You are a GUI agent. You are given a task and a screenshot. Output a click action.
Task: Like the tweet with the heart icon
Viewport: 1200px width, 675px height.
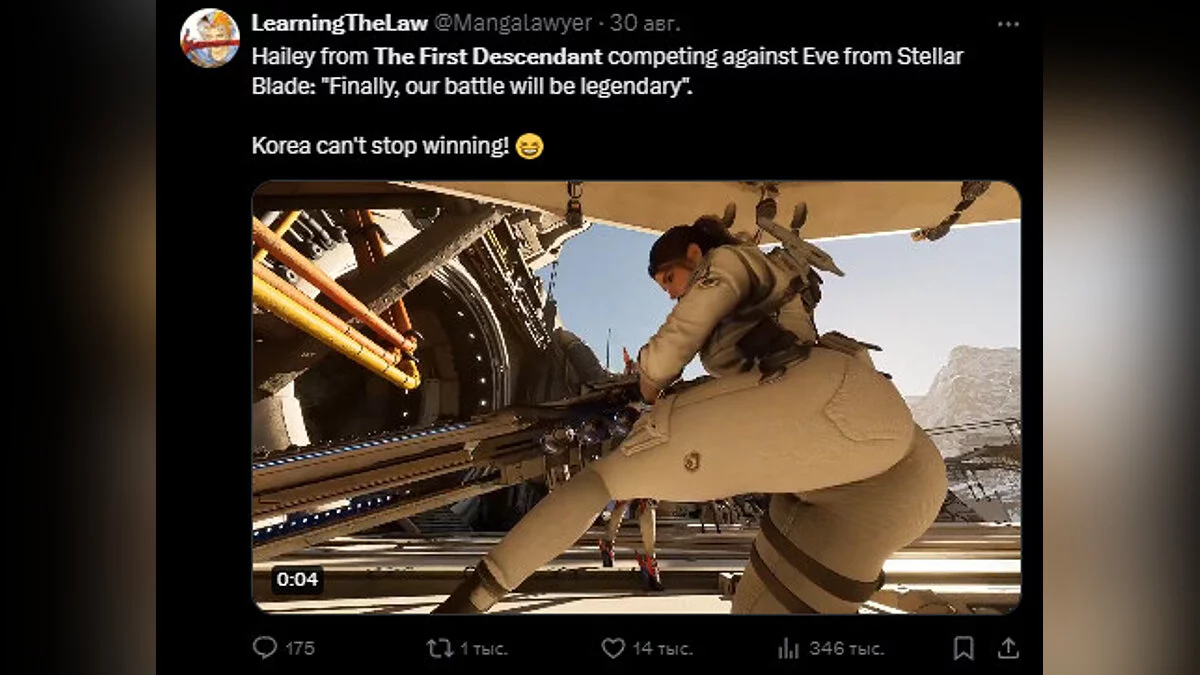coord(613,648)
